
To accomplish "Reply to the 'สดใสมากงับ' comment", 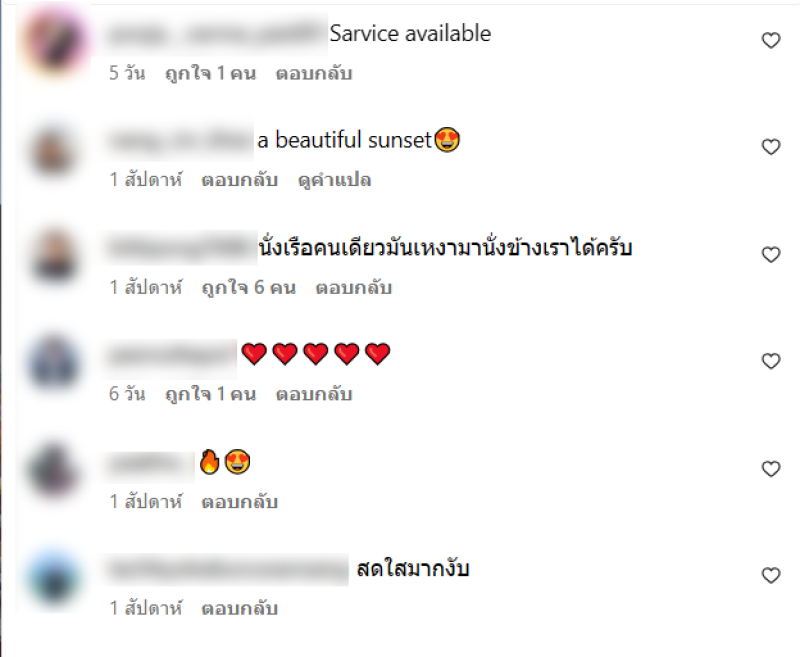I will click(239, 609).
